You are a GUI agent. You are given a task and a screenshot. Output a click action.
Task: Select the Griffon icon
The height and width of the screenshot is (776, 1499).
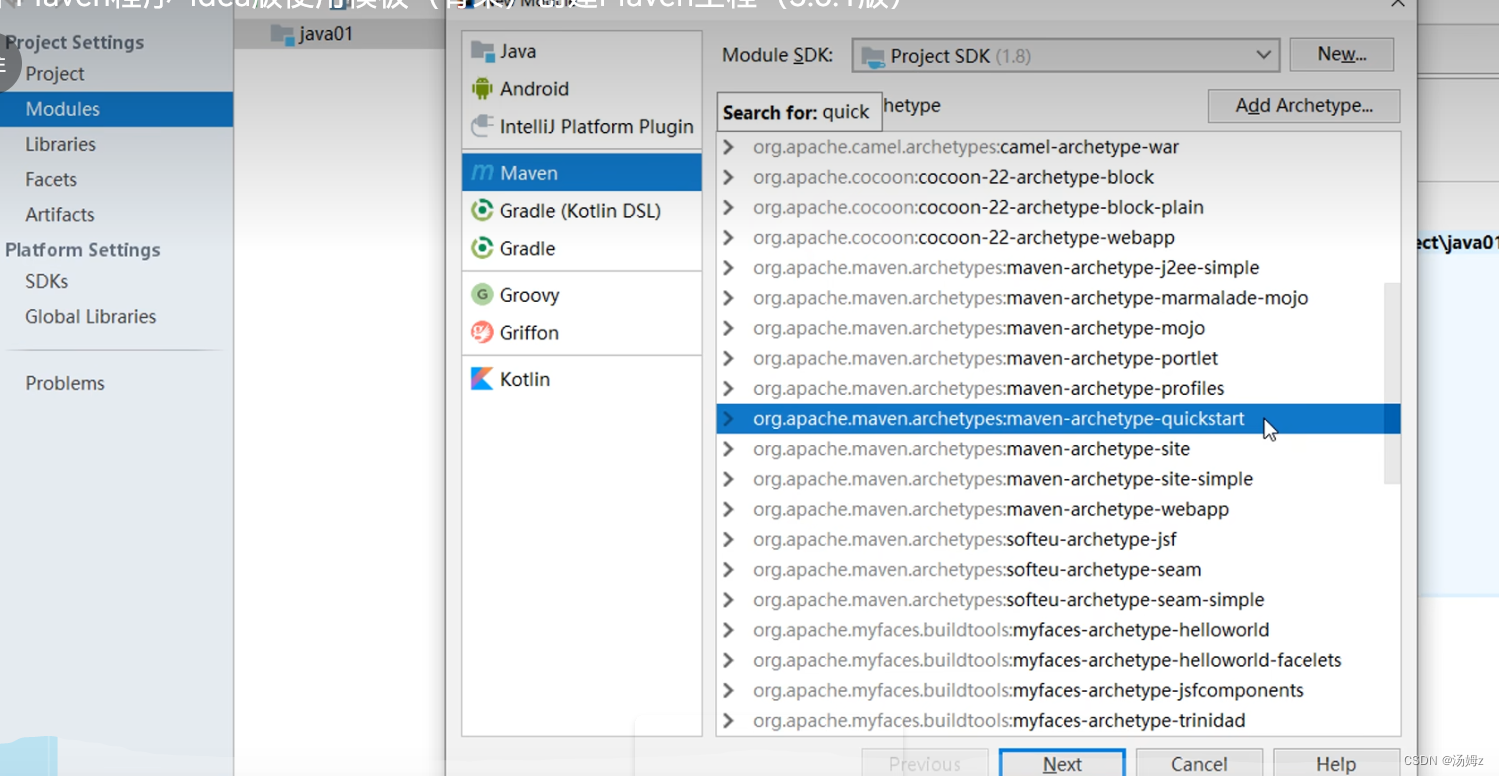(482, 332)
